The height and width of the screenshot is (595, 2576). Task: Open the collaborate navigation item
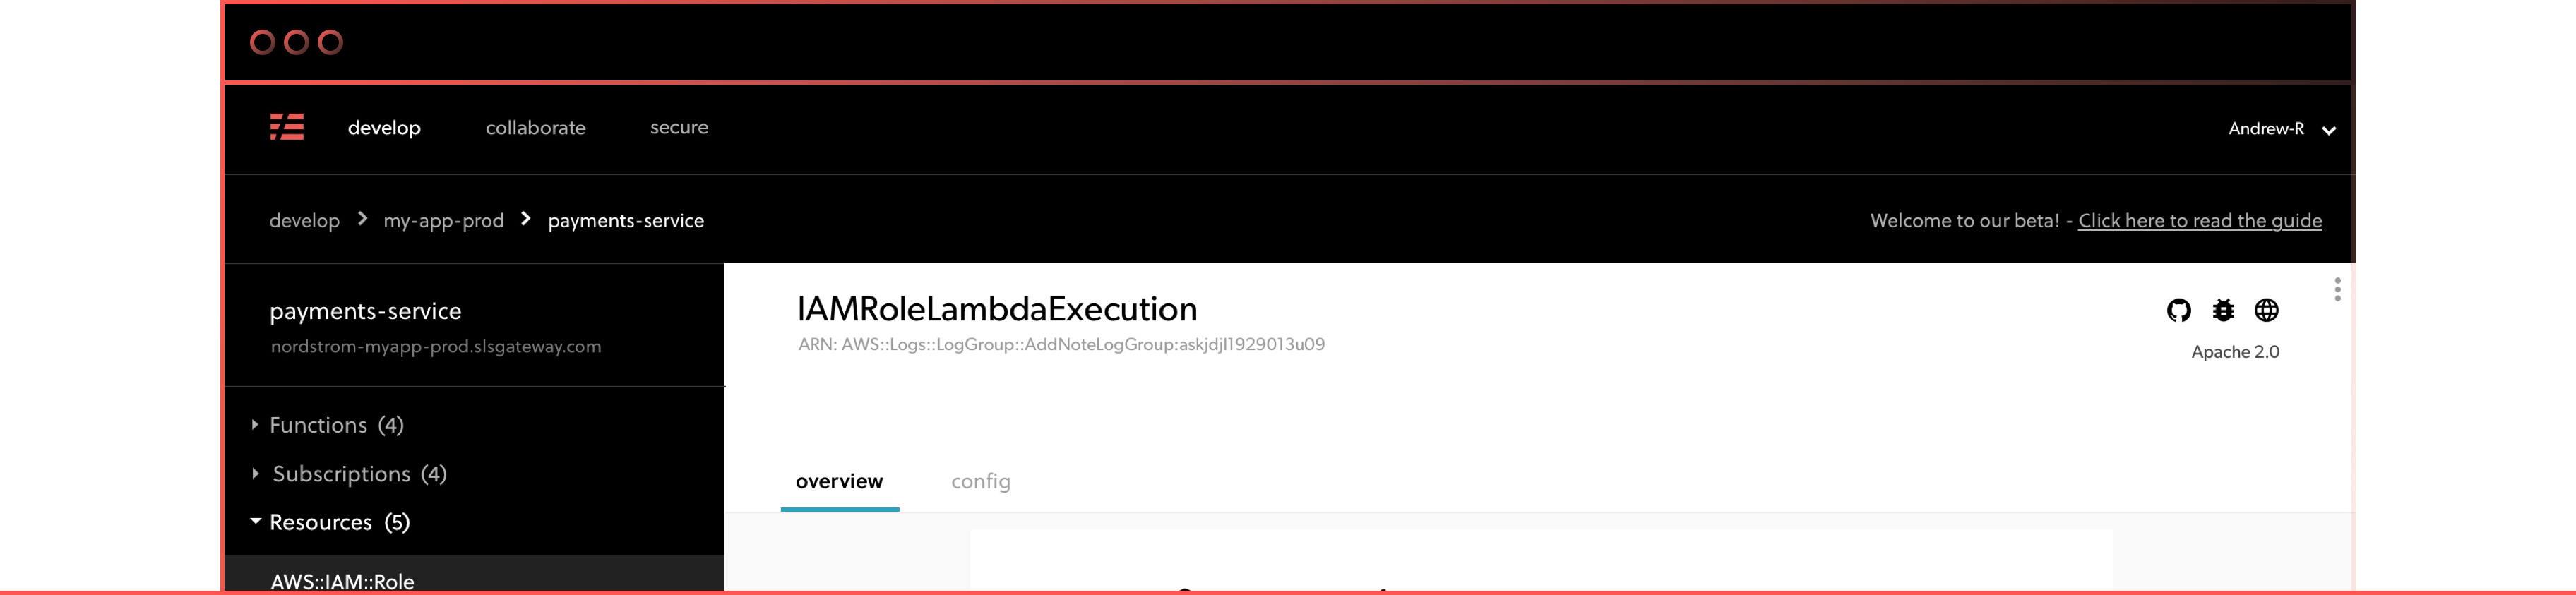coord(535,128)
